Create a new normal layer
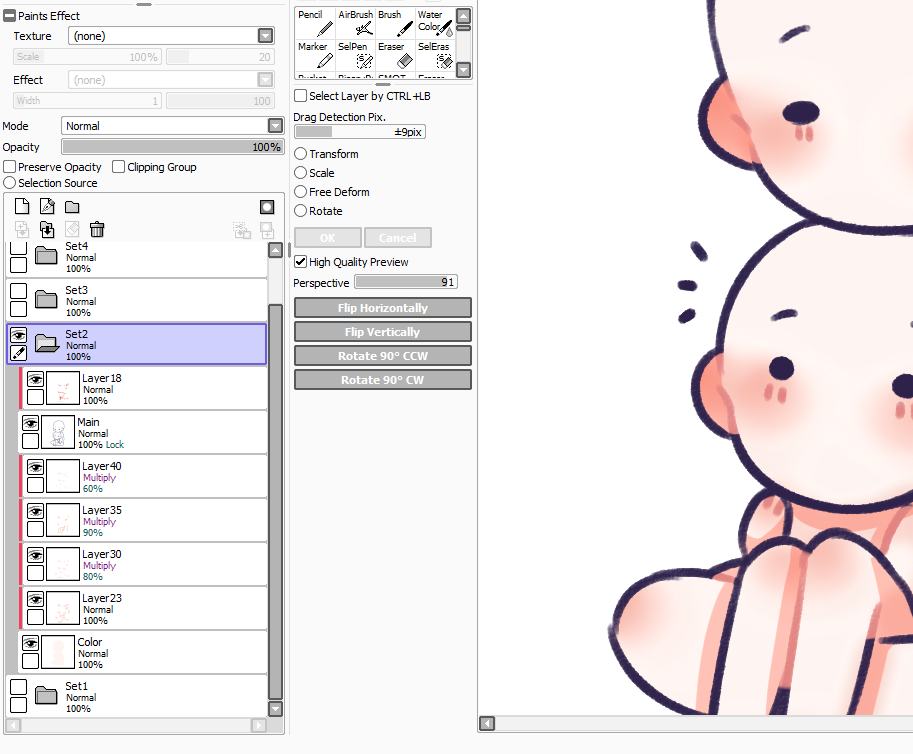The image size is (913, 754). coord(22,206)
